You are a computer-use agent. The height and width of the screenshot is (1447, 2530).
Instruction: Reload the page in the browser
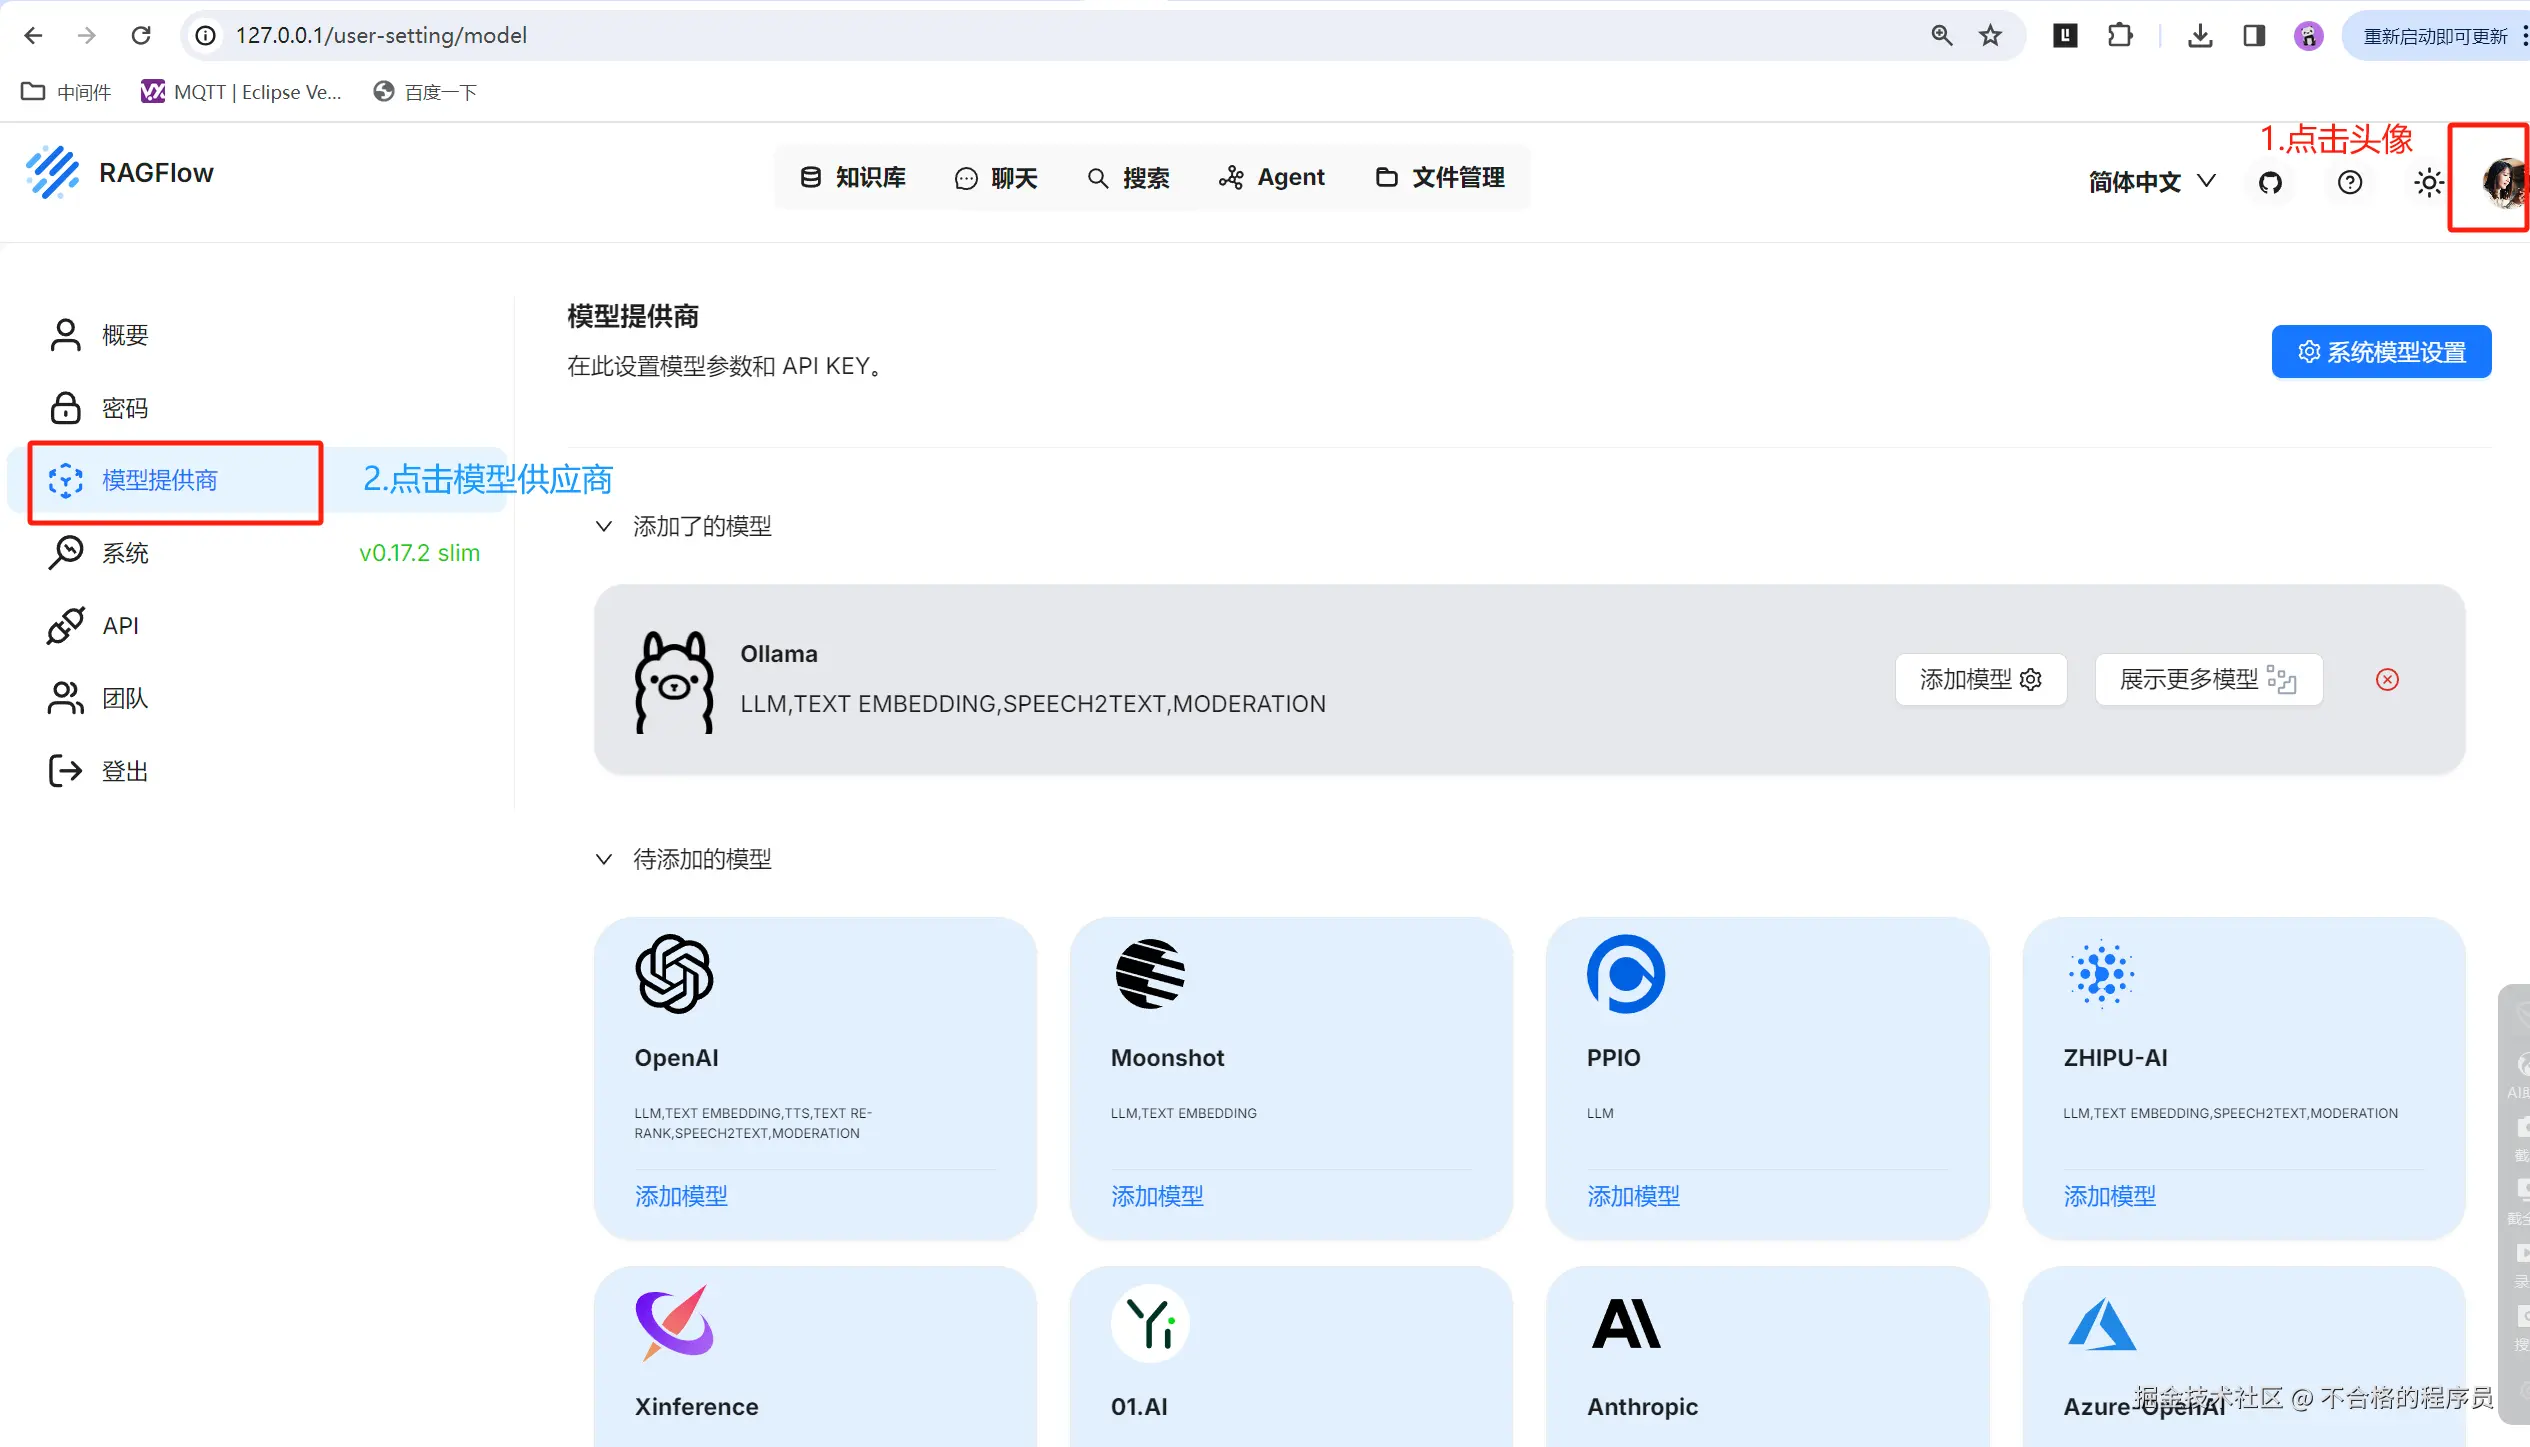click(x=141, y=36)
